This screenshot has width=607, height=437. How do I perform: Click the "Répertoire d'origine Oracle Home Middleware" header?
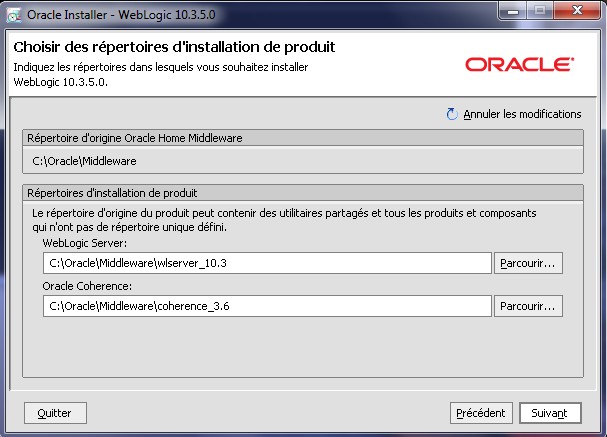click(x=303, y=138)
